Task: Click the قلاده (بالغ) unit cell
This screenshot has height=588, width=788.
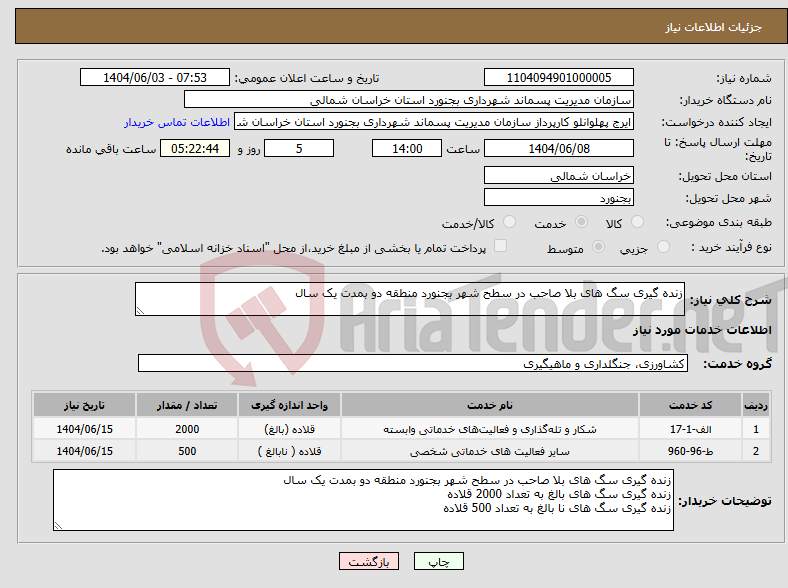Action: tap(289, 429)
